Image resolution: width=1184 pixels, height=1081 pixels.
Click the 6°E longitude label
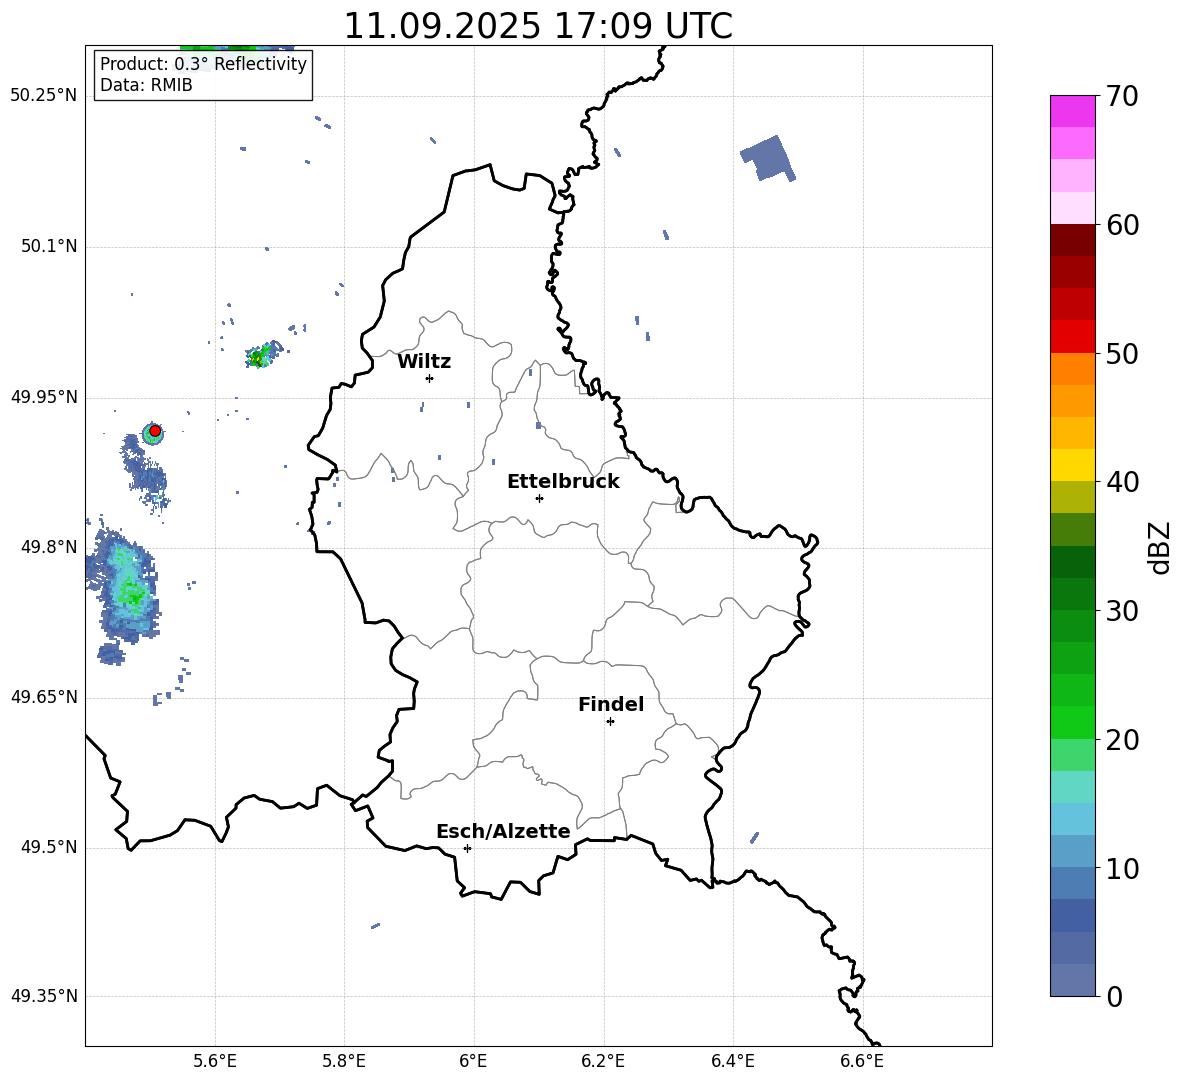tap(473, 1061)
